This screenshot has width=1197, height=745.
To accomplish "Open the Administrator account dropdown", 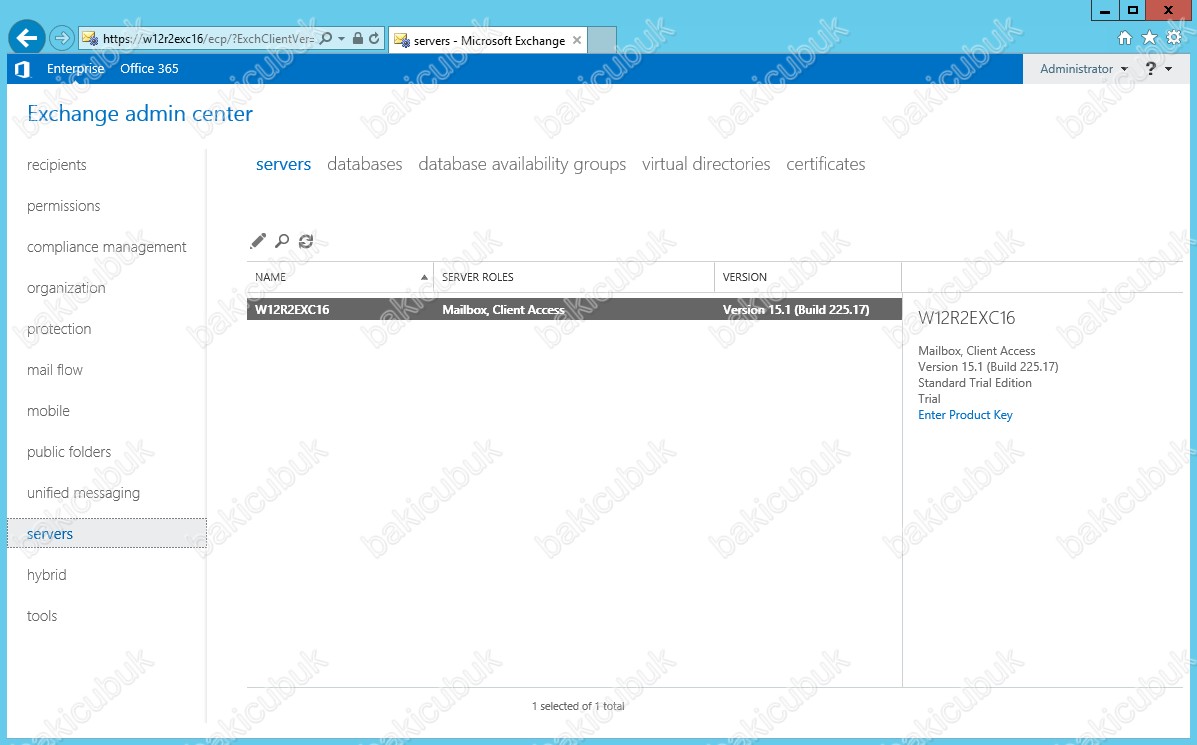I will (x=1083, y=69).
